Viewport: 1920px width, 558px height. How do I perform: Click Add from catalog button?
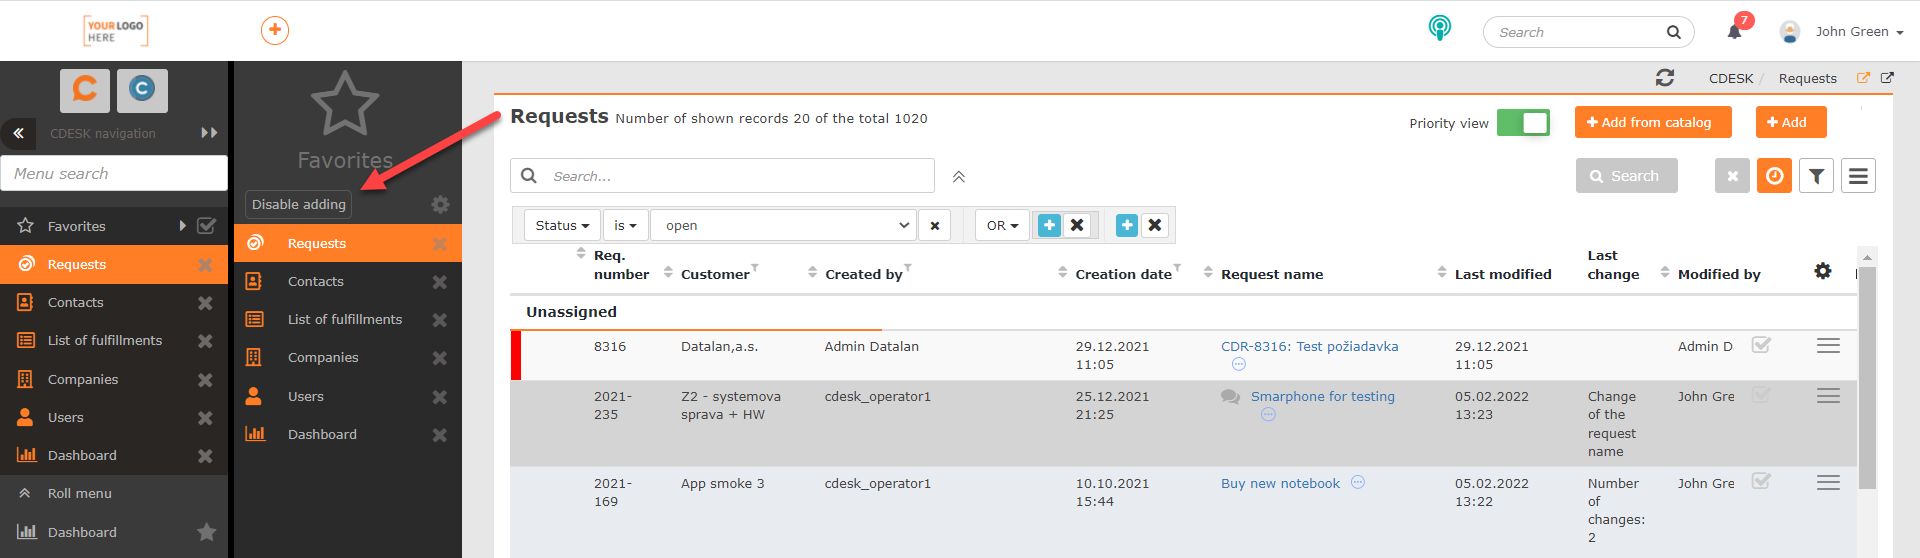[1653, 122]
